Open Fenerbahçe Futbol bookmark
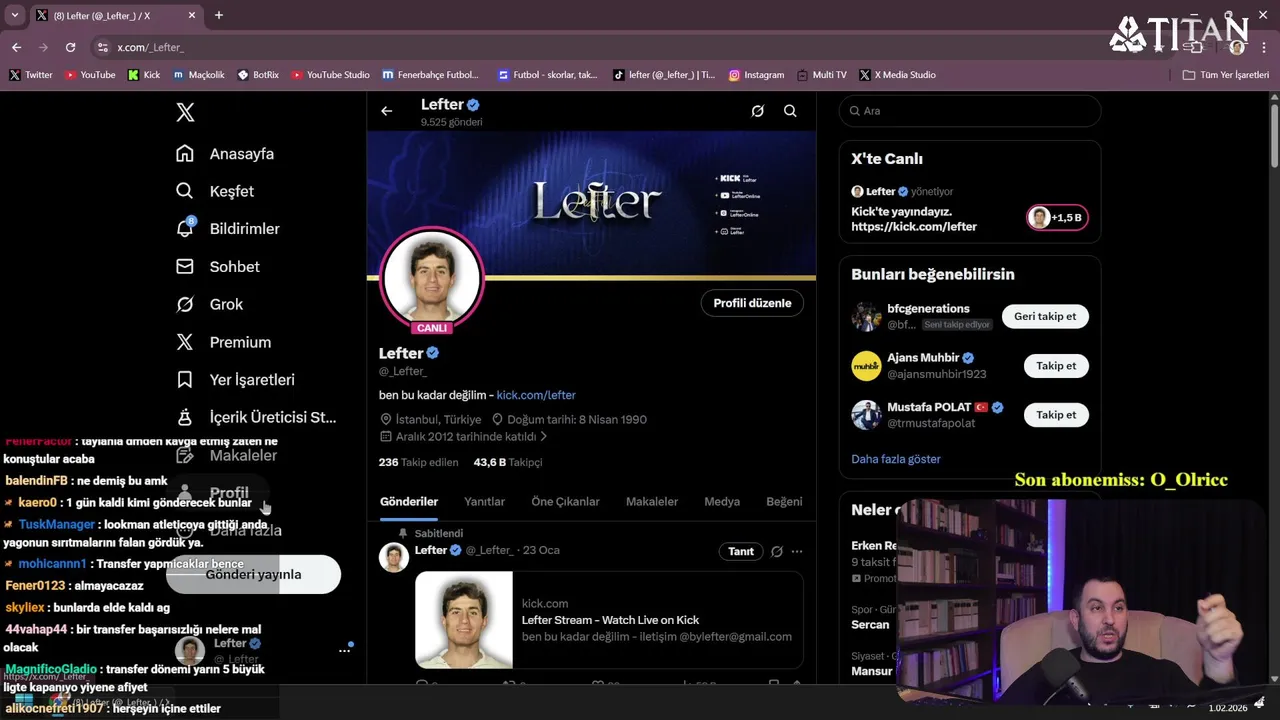 [x=431, y=75]
